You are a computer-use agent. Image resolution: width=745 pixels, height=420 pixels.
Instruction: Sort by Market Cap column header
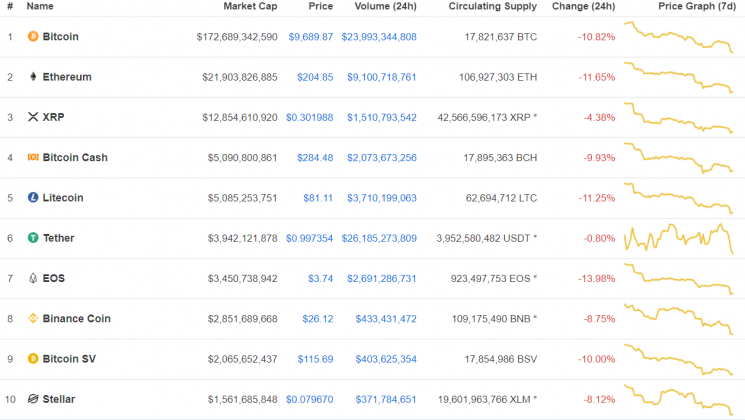pos(250,6)
